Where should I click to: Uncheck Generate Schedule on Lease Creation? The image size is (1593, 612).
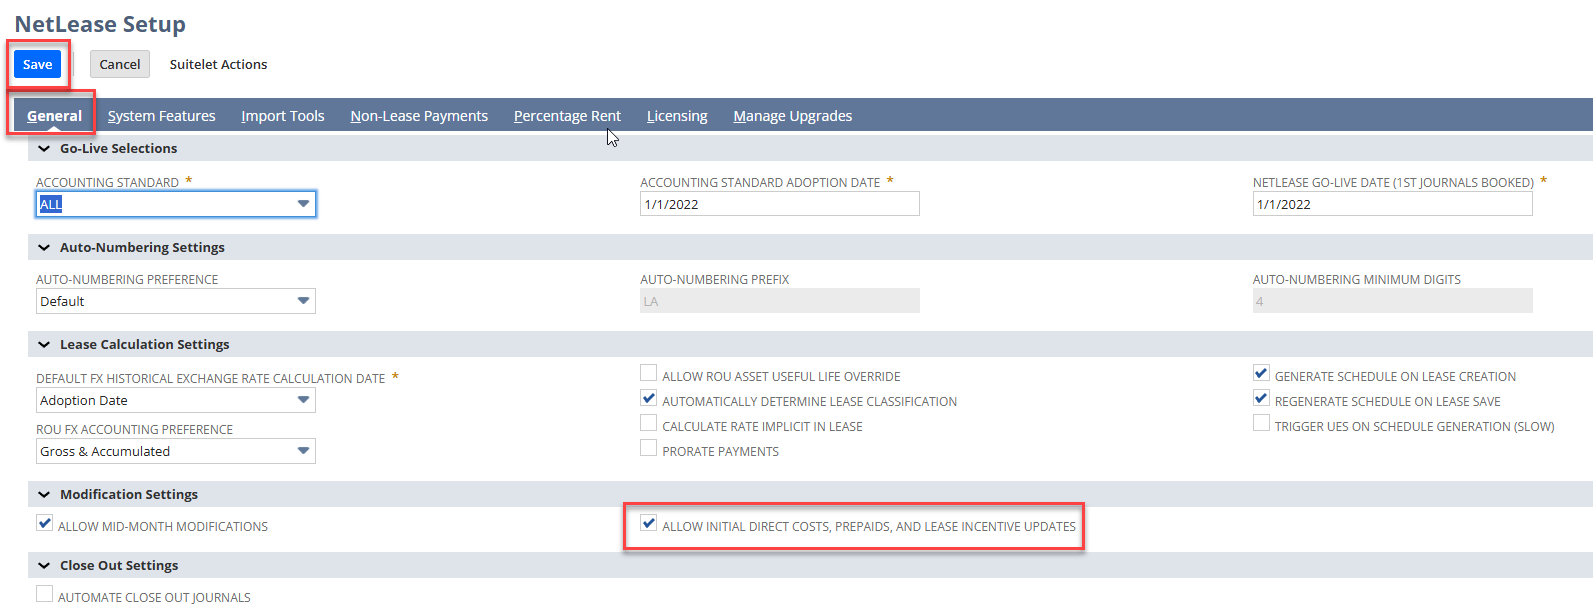tap(1262, 374)
